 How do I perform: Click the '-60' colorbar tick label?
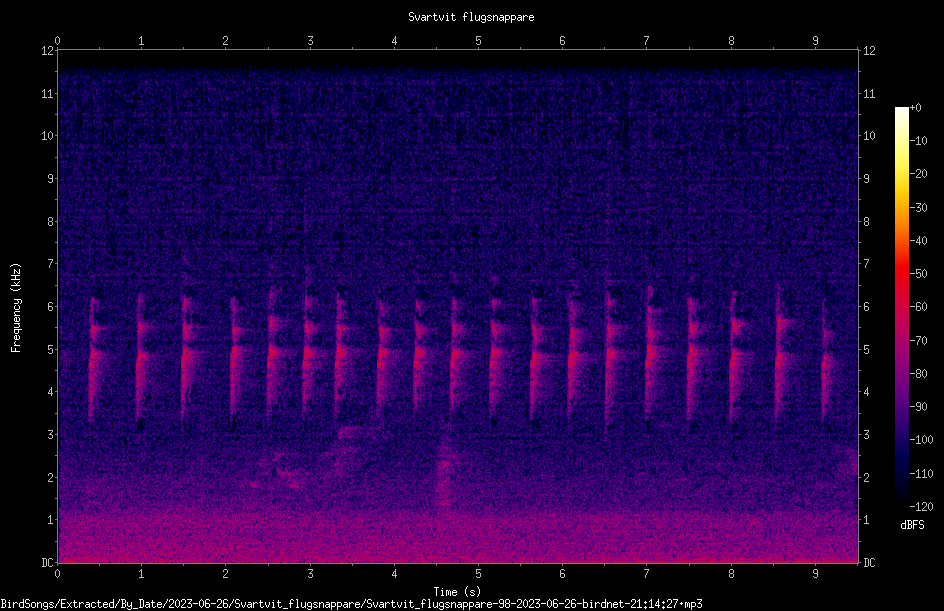pyautogui.click(x=918, y=307)
